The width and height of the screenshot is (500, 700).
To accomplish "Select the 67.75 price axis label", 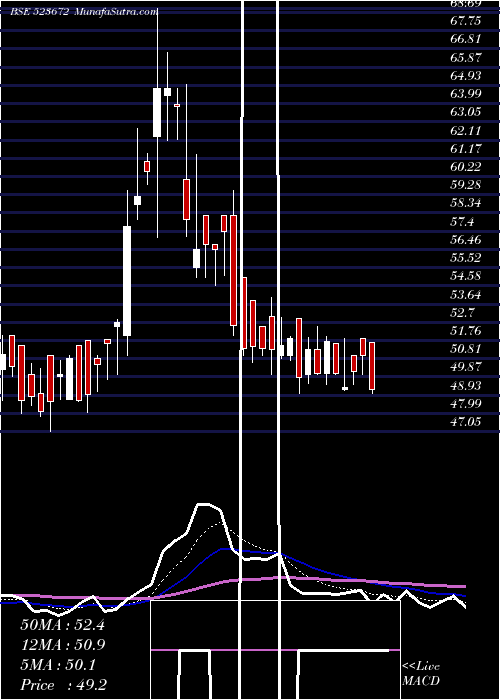I will (x=466, y=21).
